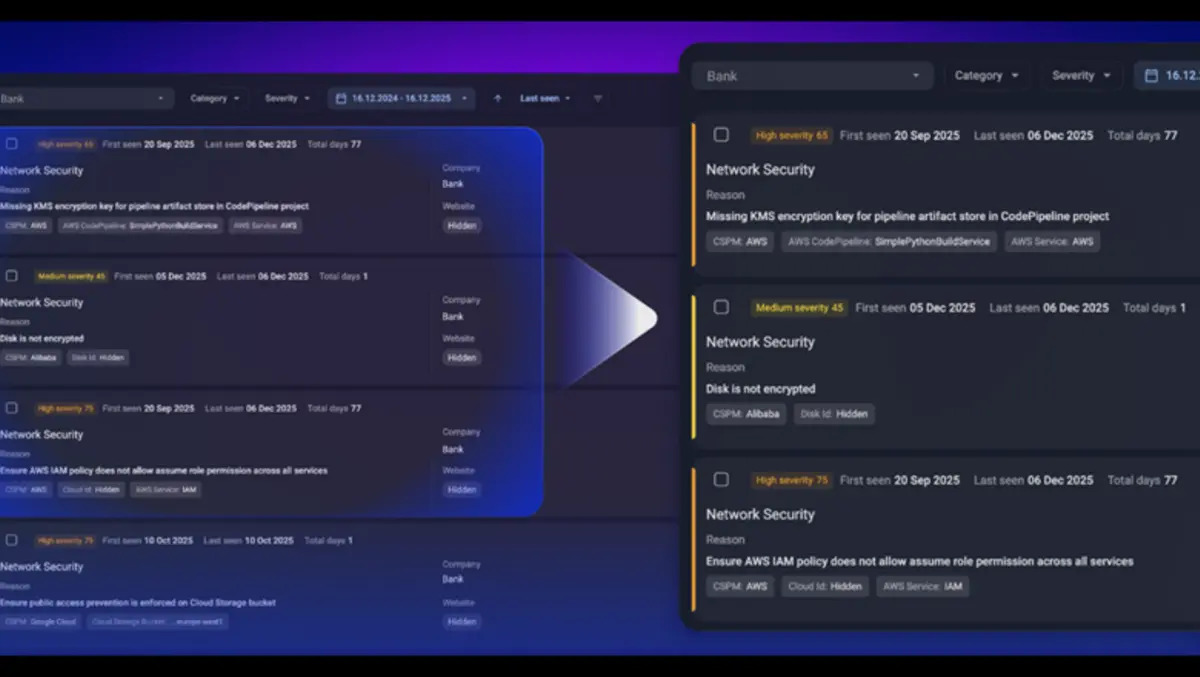
Task: Click the enlarged CSPM: Alibaba tag
Action: click(x=746, y=414)
